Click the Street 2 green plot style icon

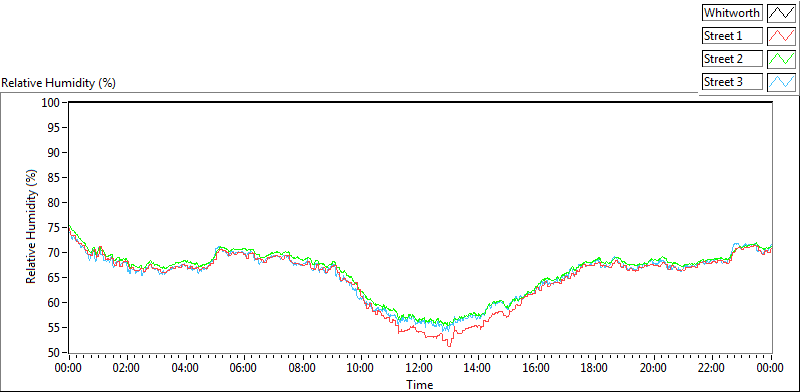(x=781, y=59)
